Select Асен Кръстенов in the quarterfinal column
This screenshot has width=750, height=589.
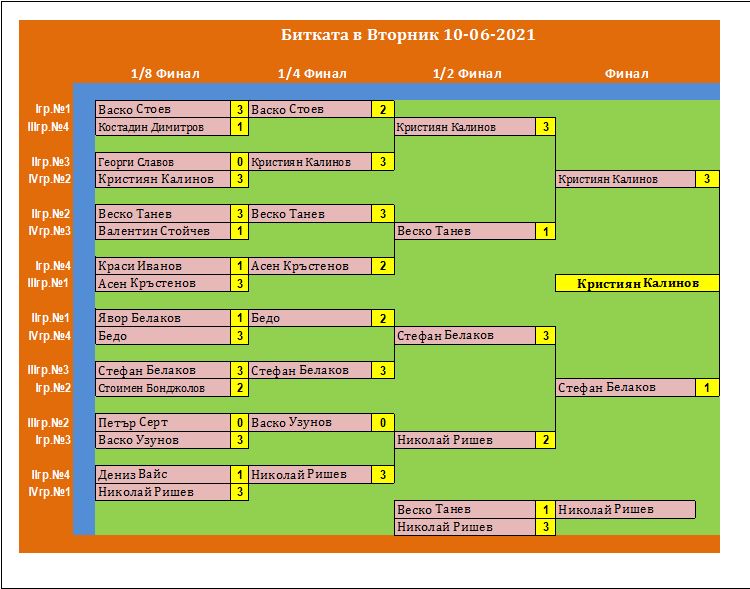click(310, 266)
